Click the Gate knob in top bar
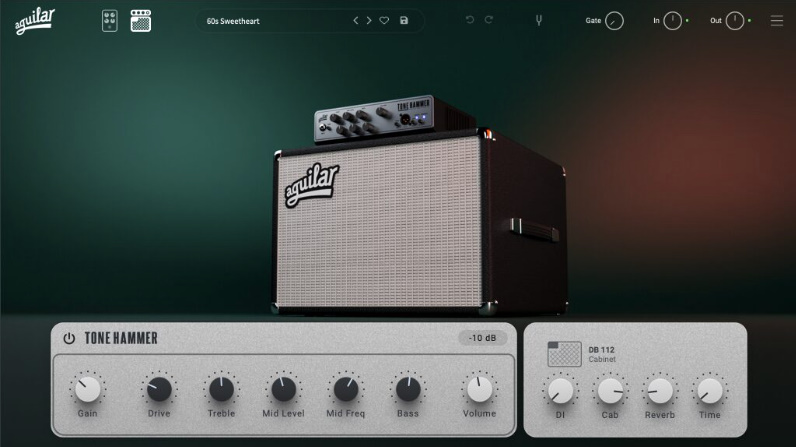The width and height of the screenshot is (796, 447). pos(614,21)
